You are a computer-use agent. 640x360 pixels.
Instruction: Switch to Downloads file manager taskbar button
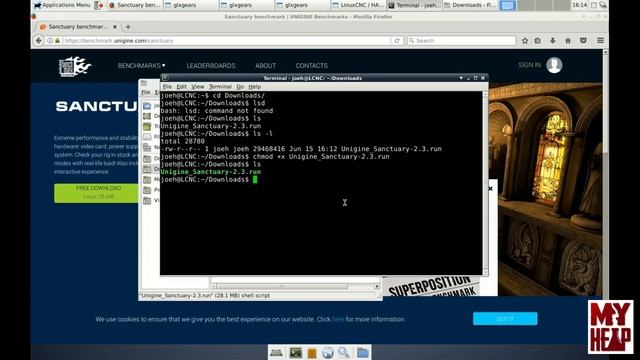click(x=469, y=5)
